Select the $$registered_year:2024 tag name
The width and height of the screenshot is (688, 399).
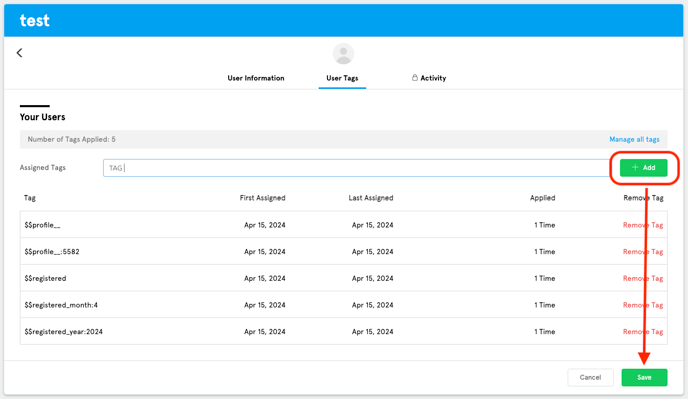(64, 332)
